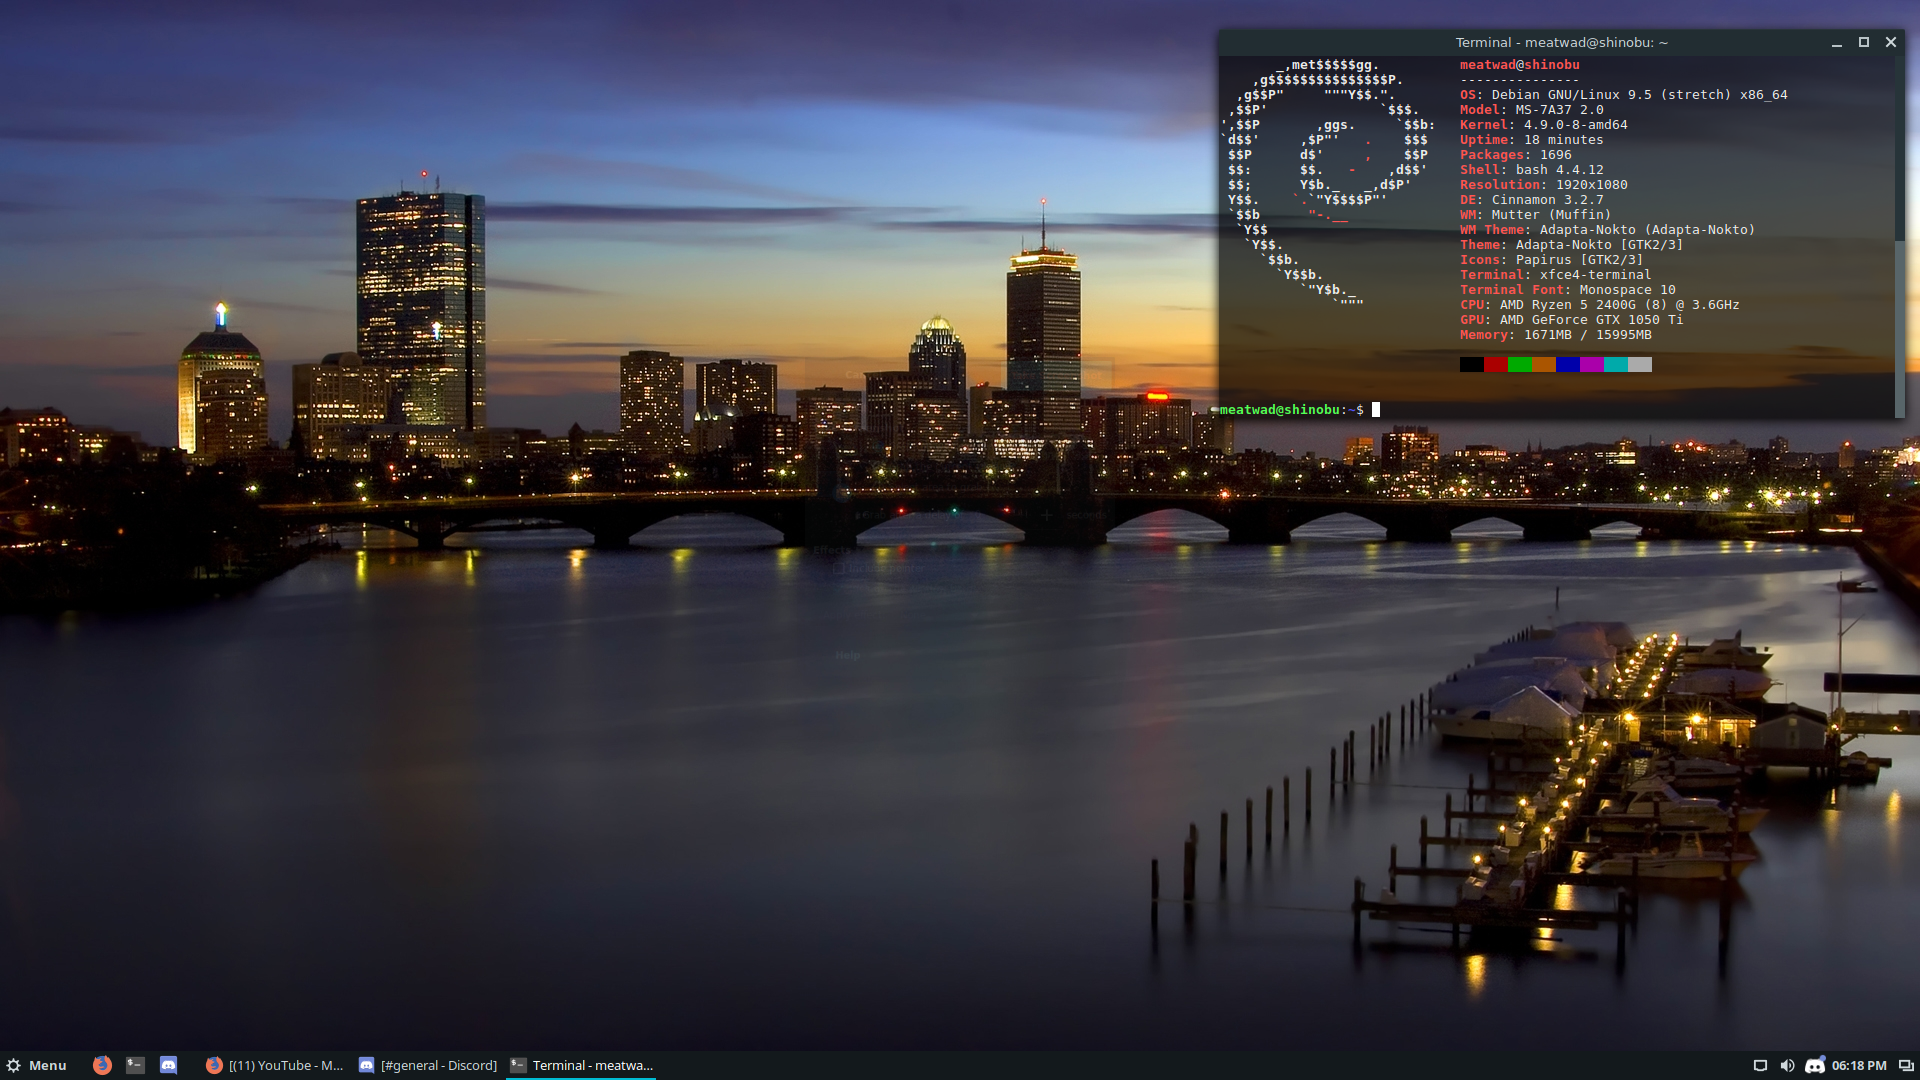1920x1080 pixels.
Task: Click the 'Terminal: xfce4-terminal' line
Action: coord(1555,275)
